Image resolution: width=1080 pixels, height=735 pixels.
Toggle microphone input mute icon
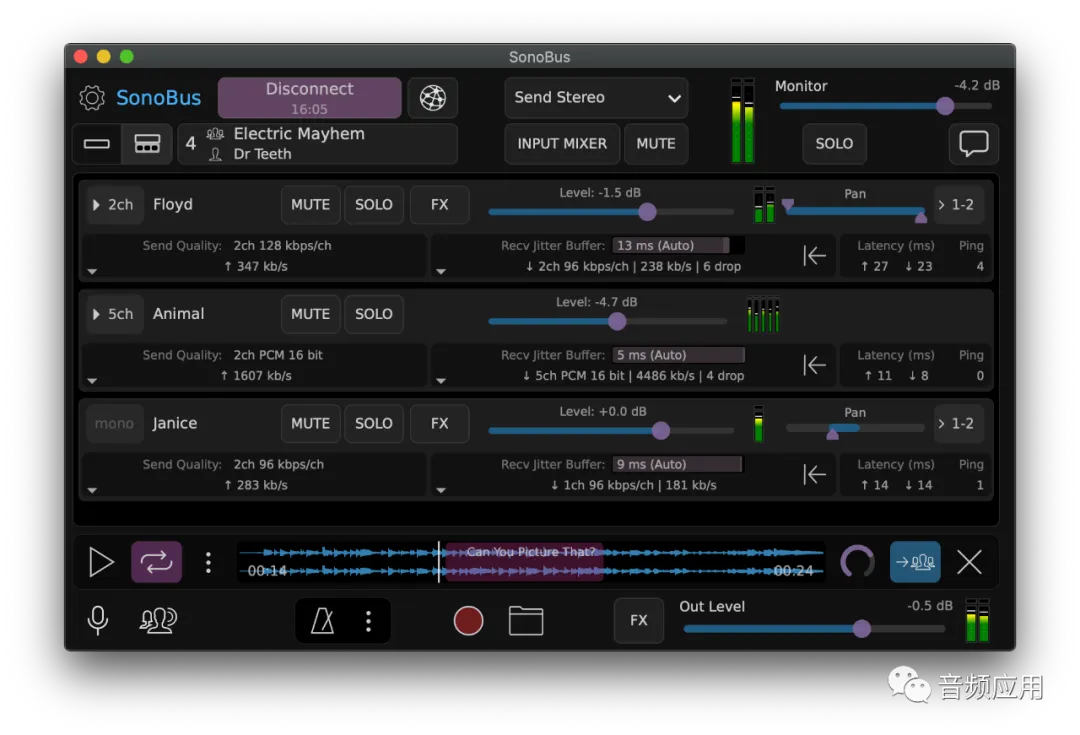pyautogui.click(x=98, y=620)
